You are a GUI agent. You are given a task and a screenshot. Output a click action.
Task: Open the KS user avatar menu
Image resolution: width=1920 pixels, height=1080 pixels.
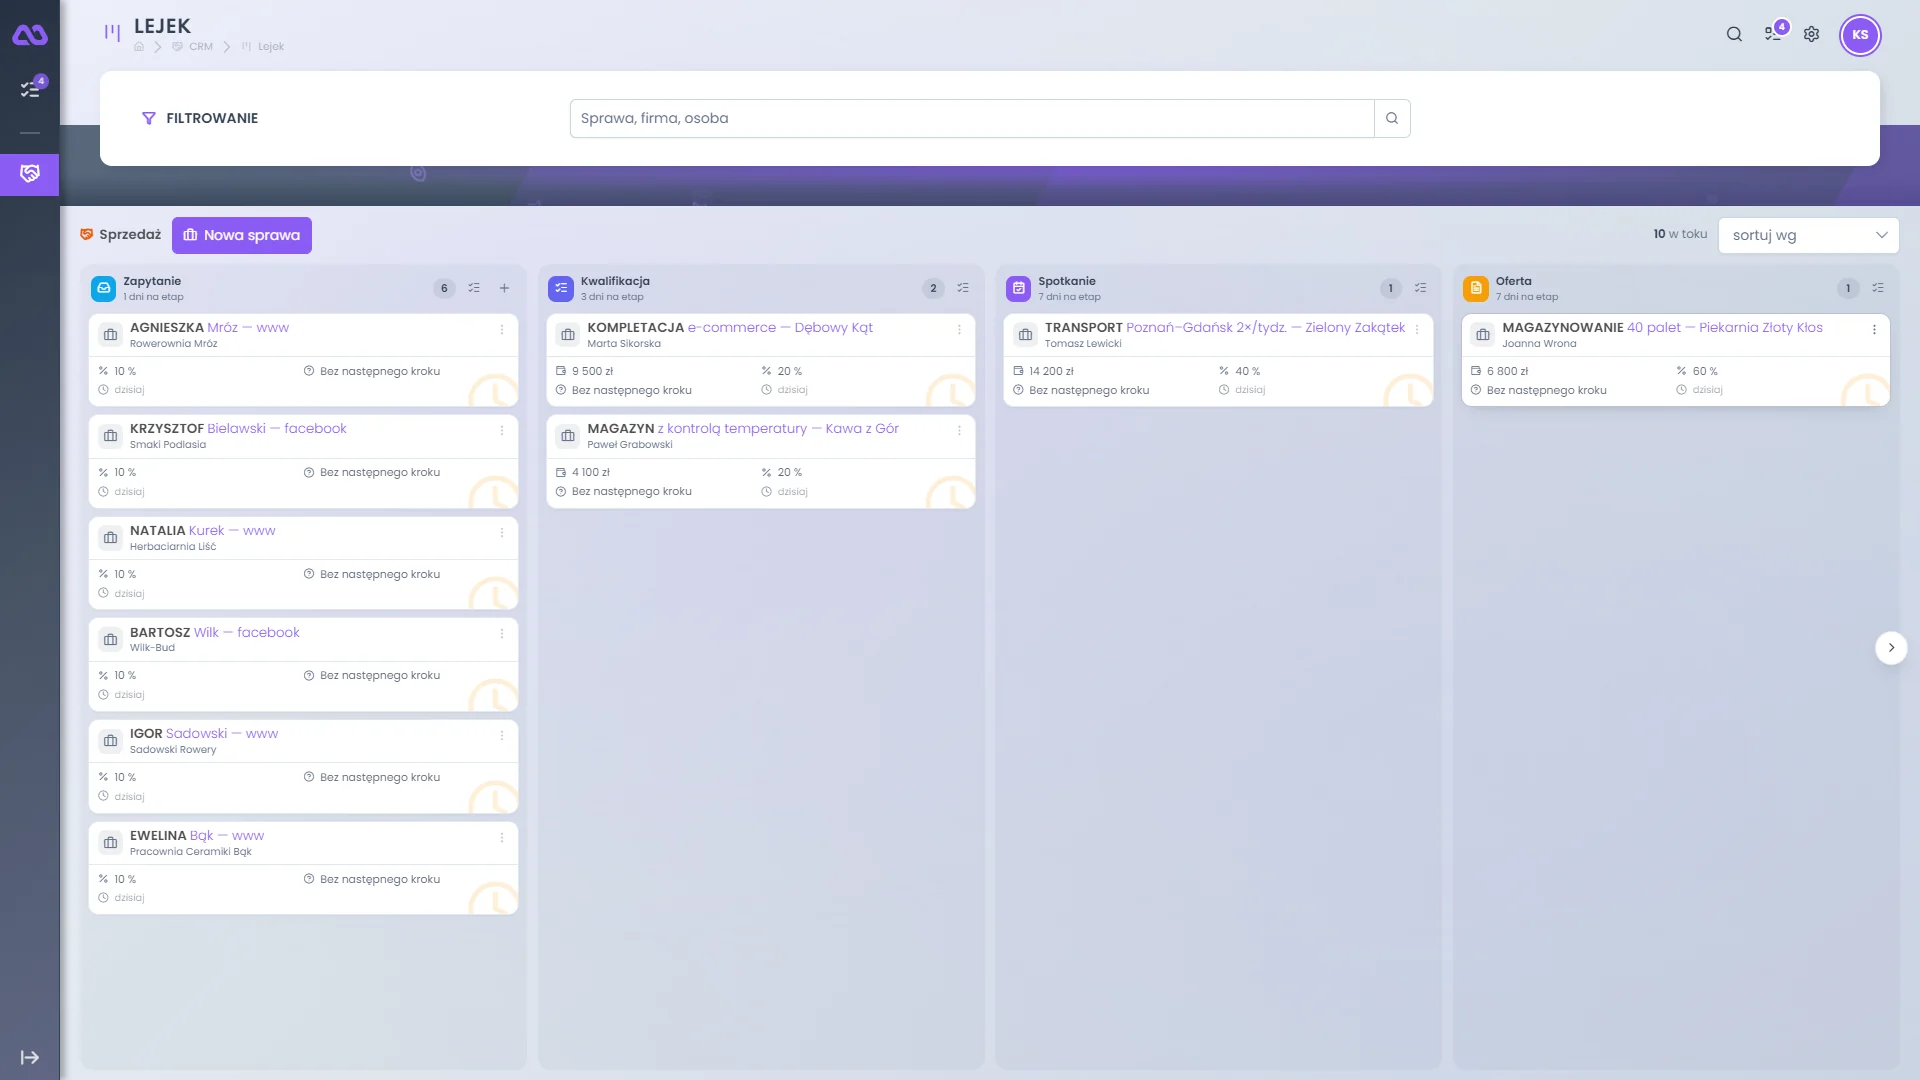point(1860,35)
